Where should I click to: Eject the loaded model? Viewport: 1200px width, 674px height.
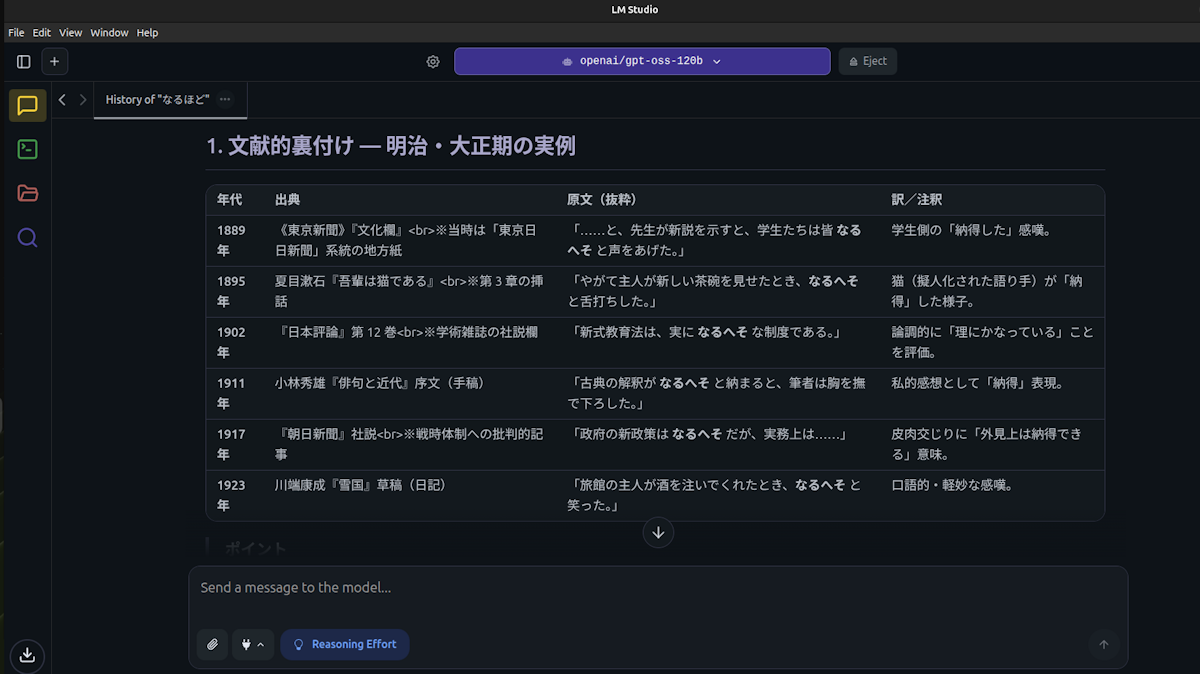(868, 61)
